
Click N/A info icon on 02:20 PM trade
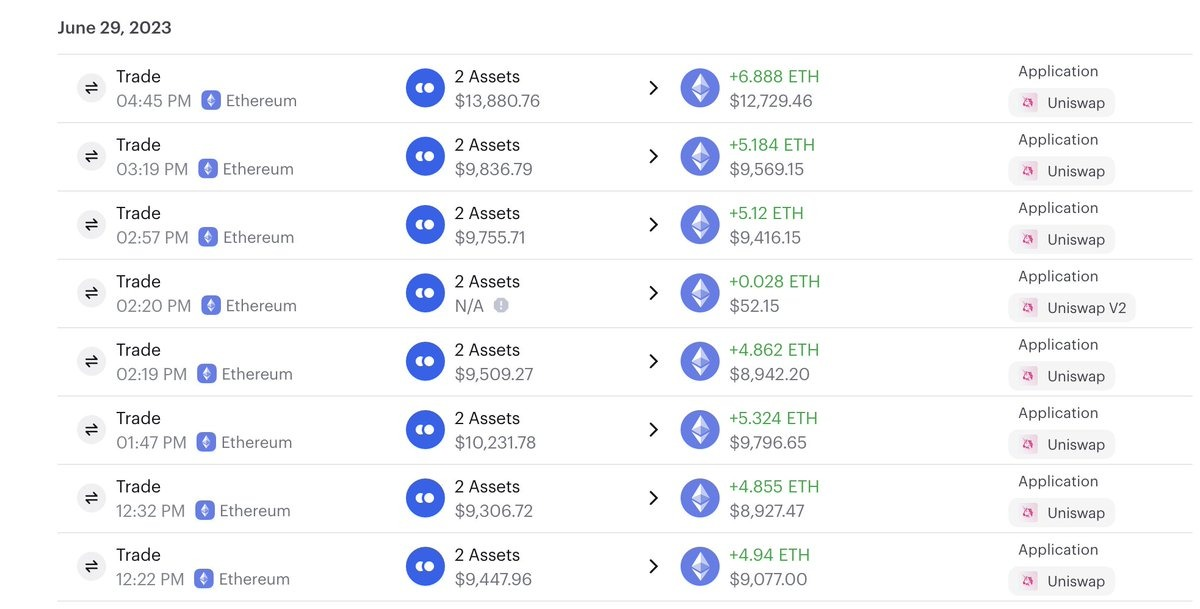(x=501, y=305)
